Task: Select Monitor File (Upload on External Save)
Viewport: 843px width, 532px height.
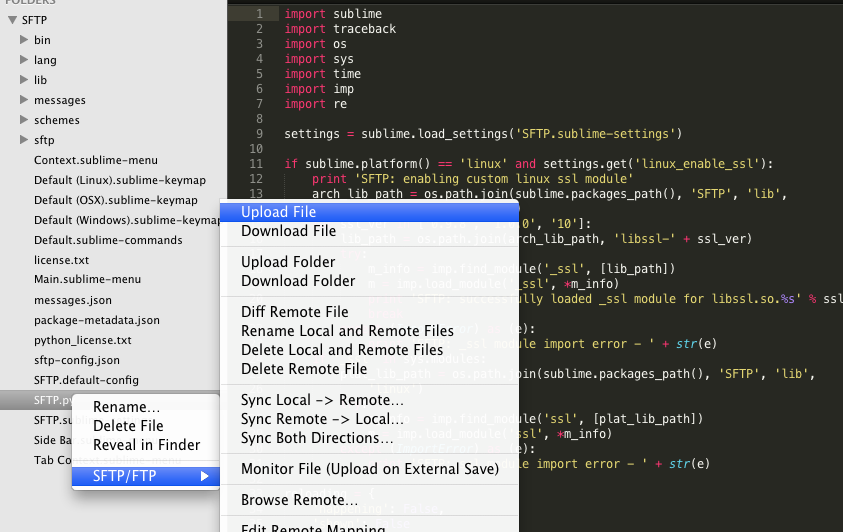Action: pyautogui.click(x=369, y=469)
